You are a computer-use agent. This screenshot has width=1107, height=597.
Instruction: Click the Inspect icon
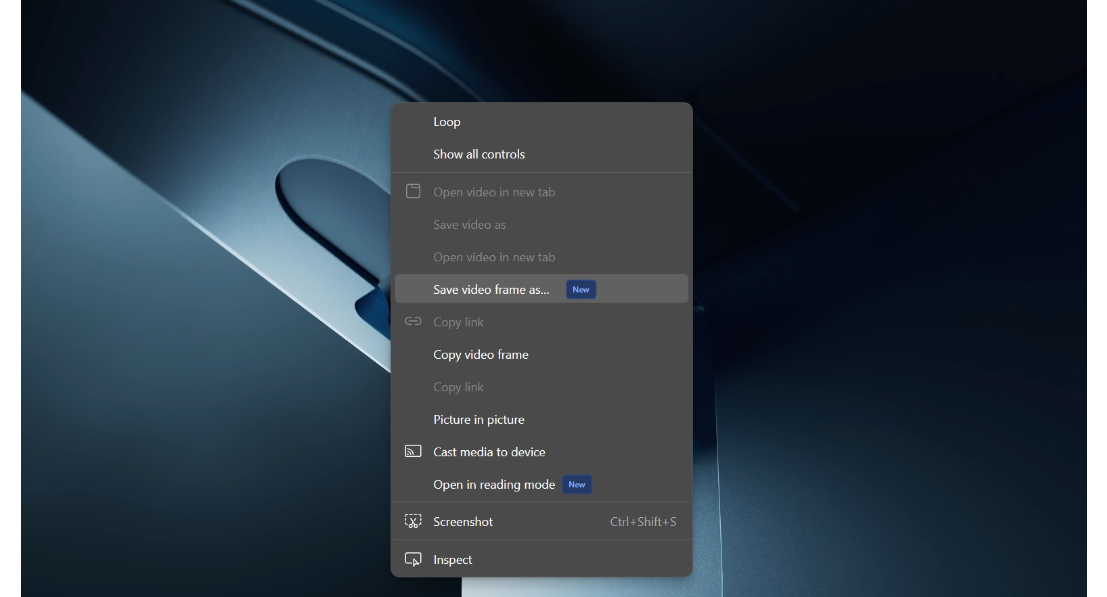[413, 560]
